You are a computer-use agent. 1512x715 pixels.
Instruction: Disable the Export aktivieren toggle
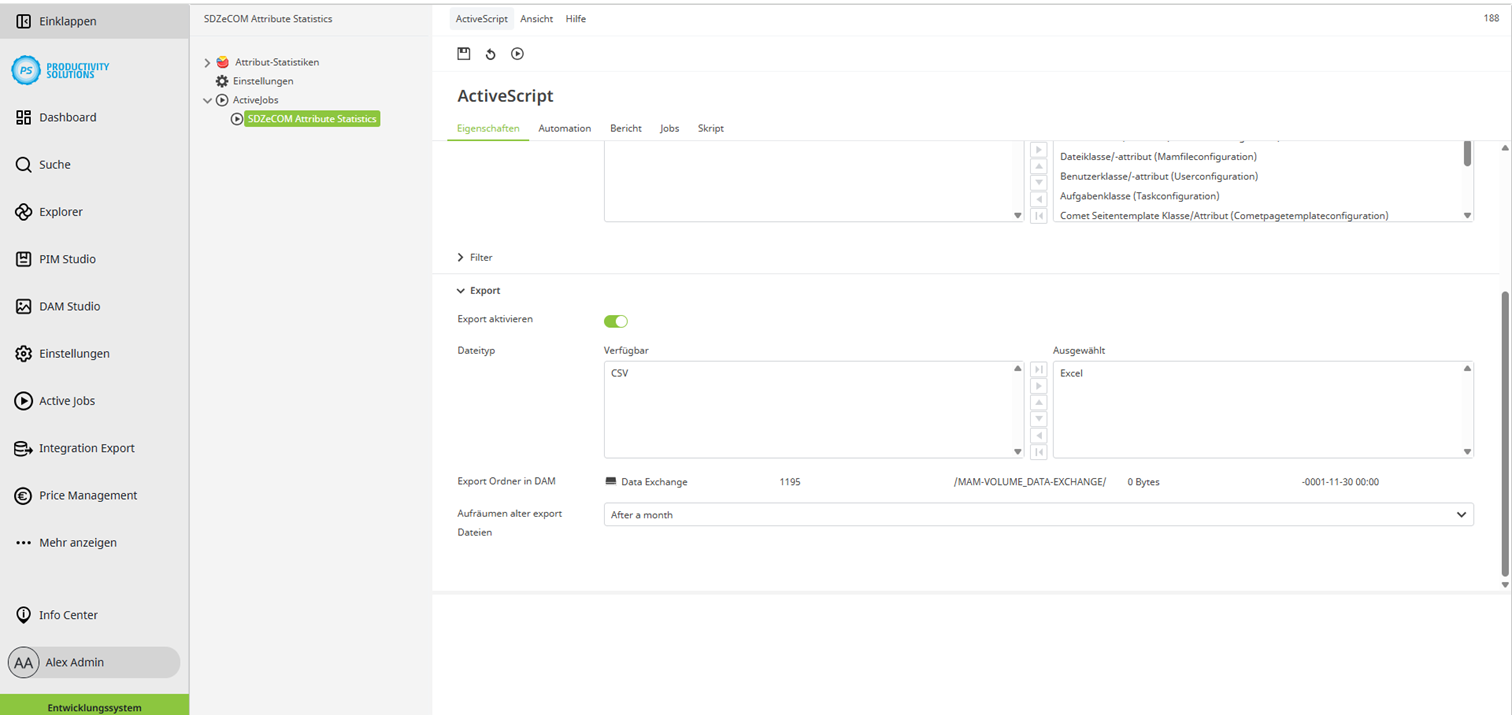[615, 321]
